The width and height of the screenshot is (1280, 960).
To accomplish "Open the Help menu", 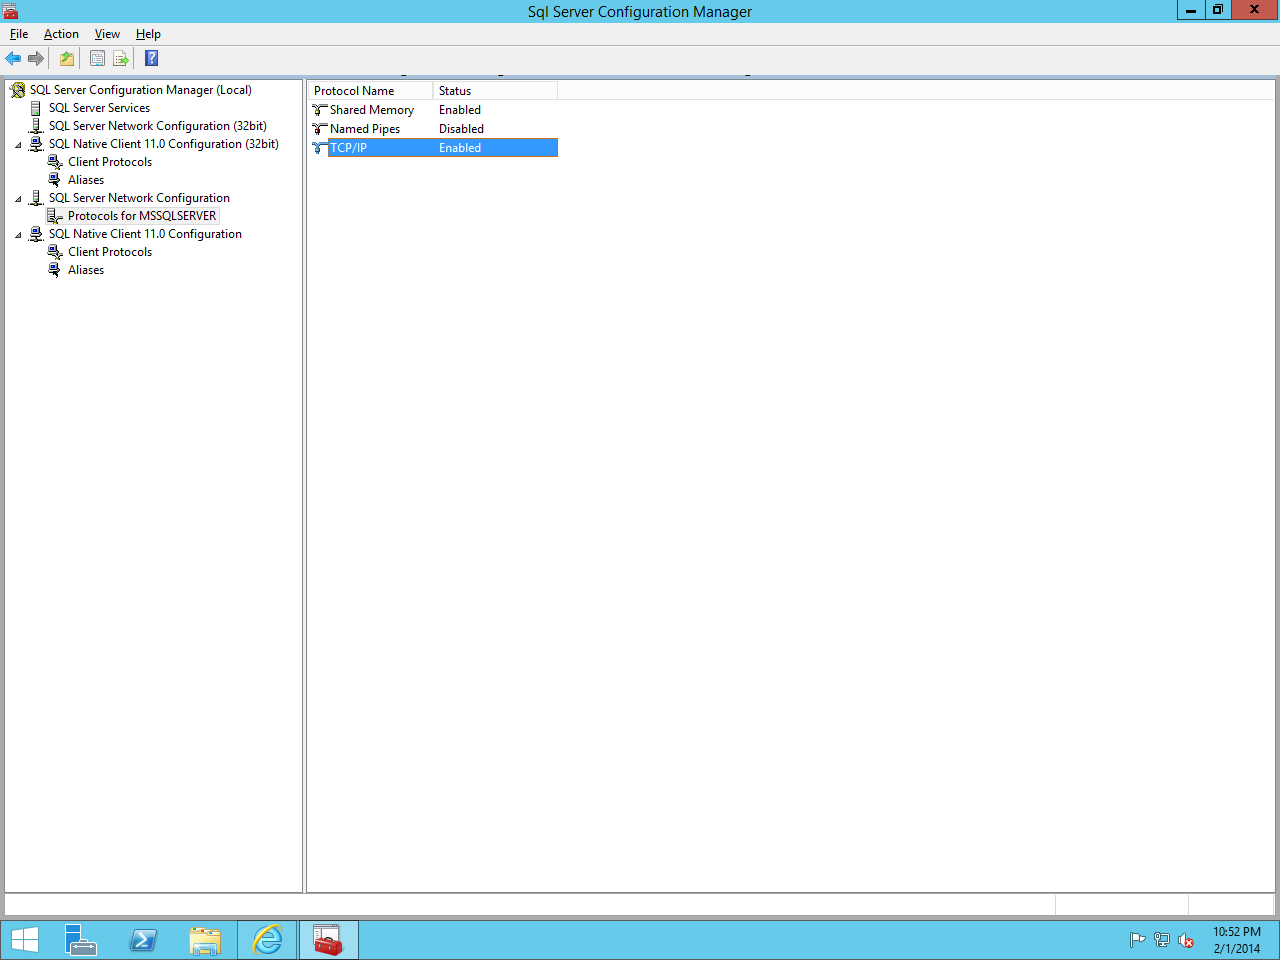I will [148, 34].
